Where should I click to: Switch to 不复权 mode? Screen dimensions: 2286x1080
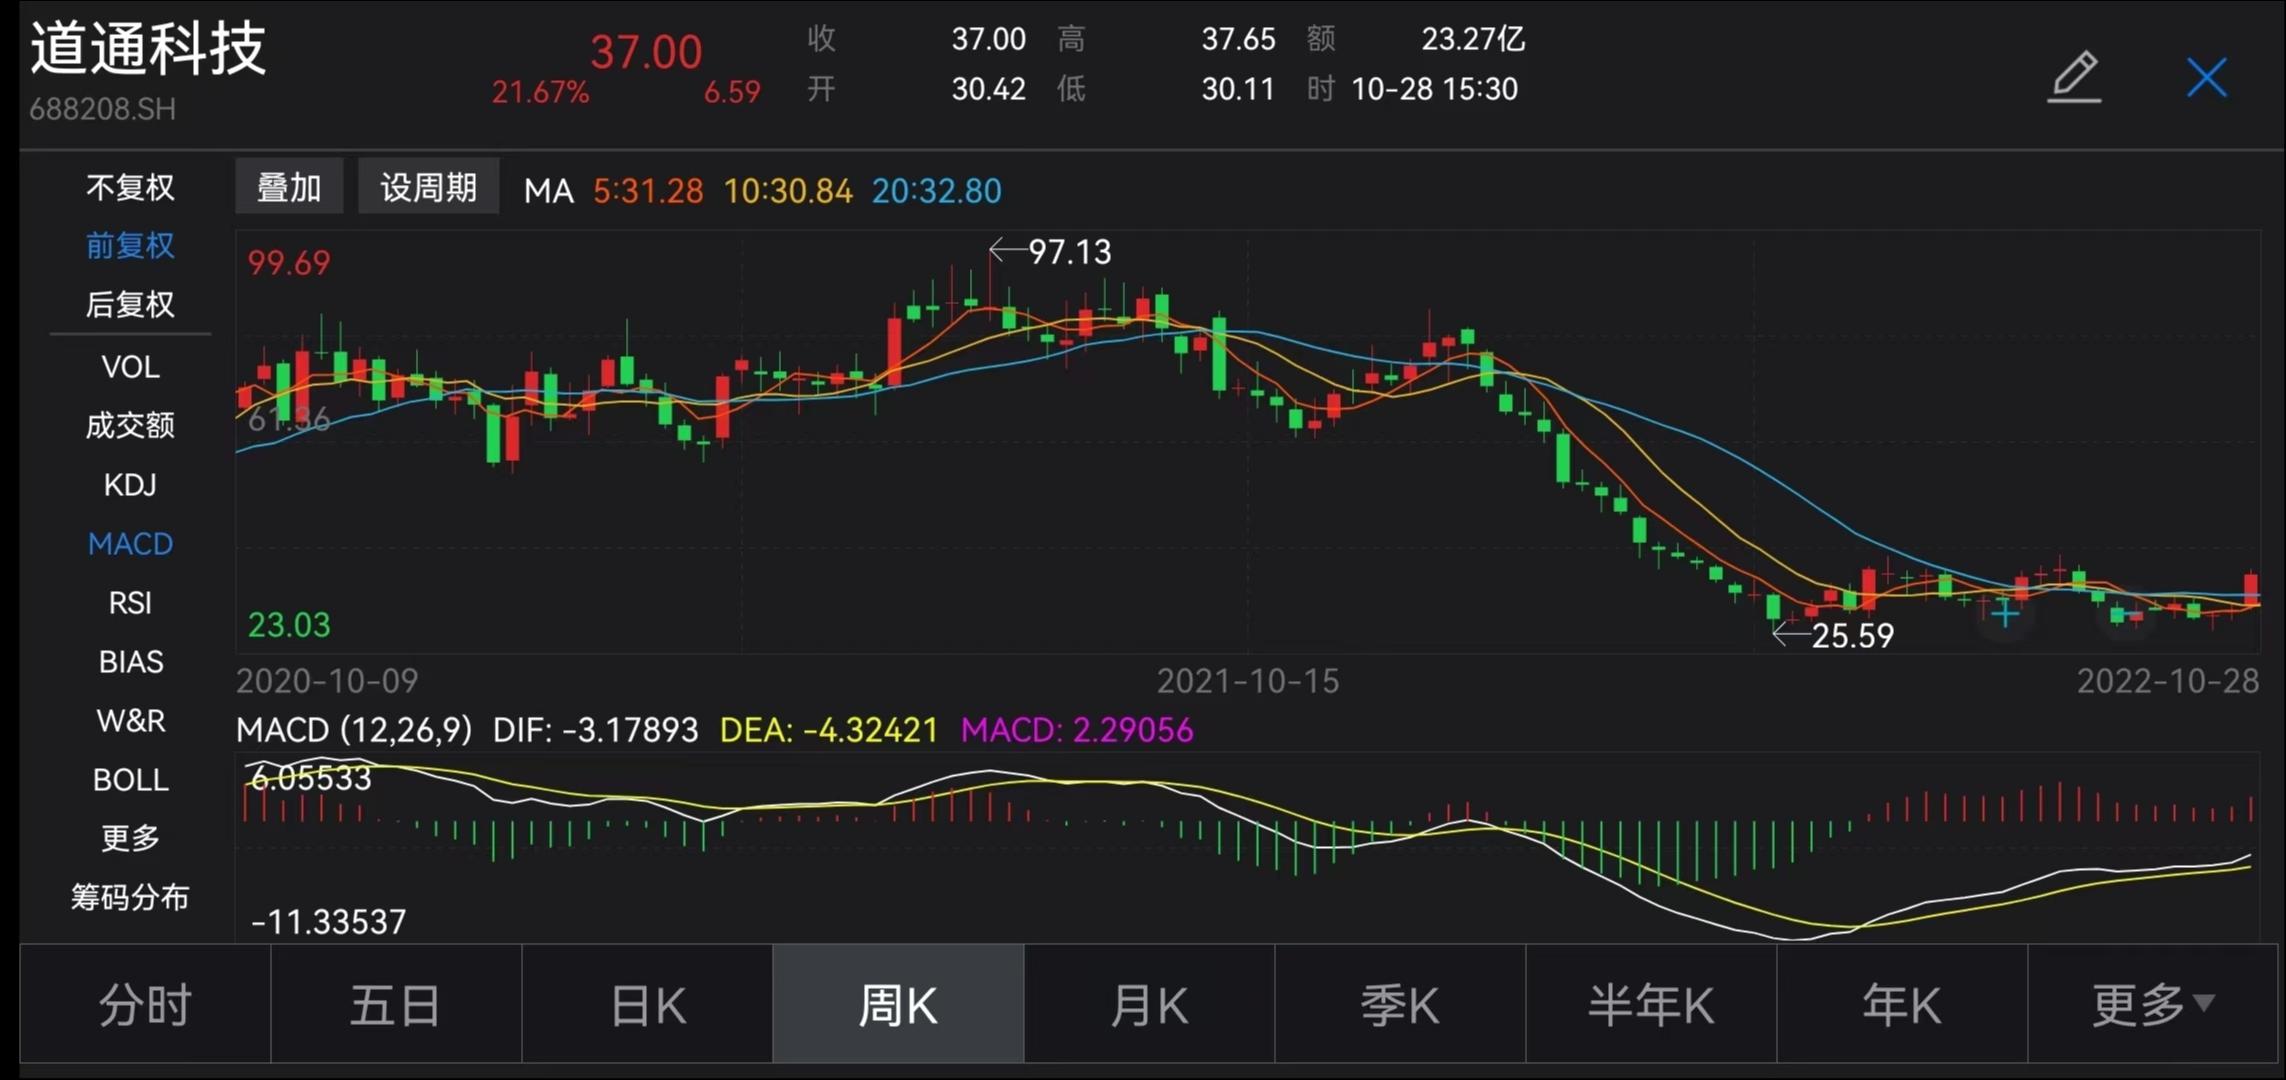click(x=129, y=188)
